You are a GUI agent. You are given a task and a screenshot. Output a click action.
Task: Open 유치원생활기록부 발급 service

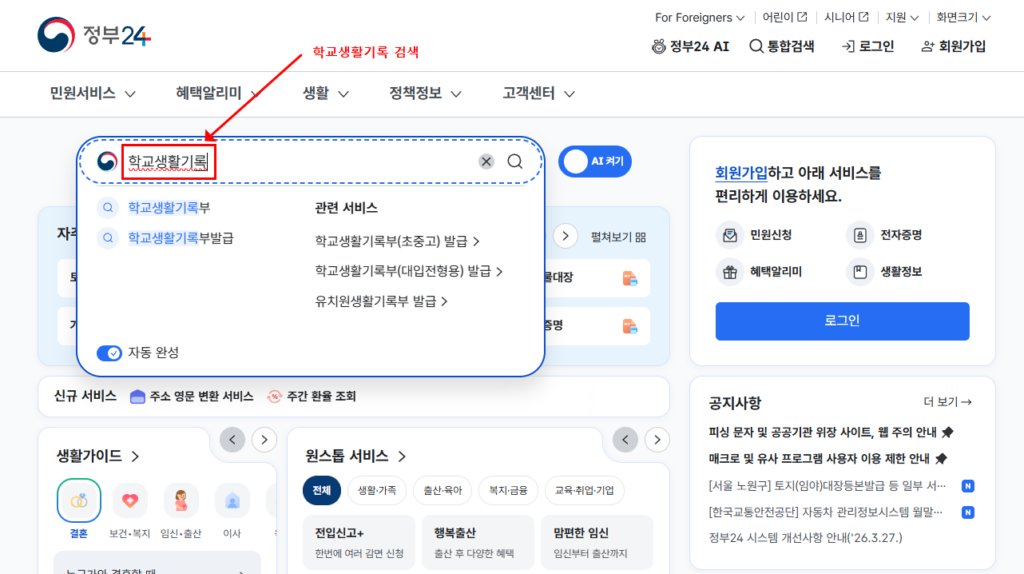click(381, 301)
